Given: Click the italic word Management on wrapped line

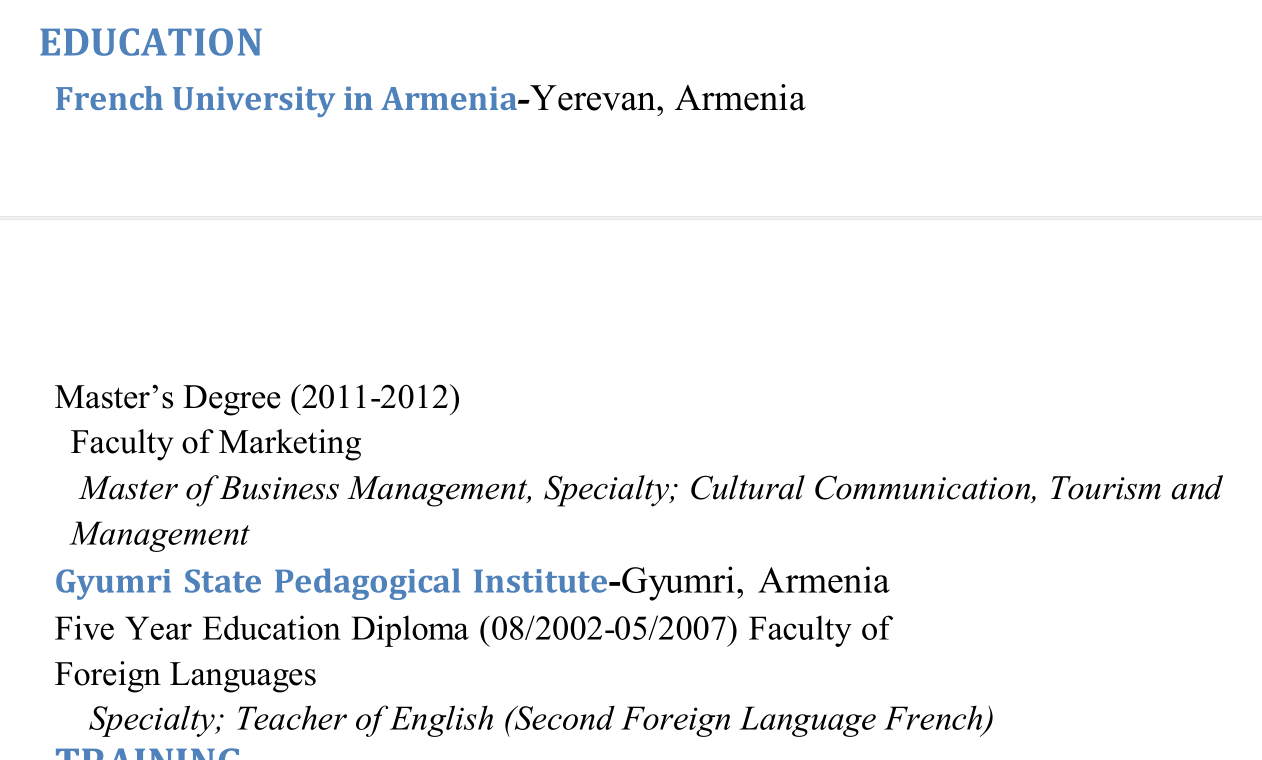Looking at the screenshot, I should pos(160,534).
